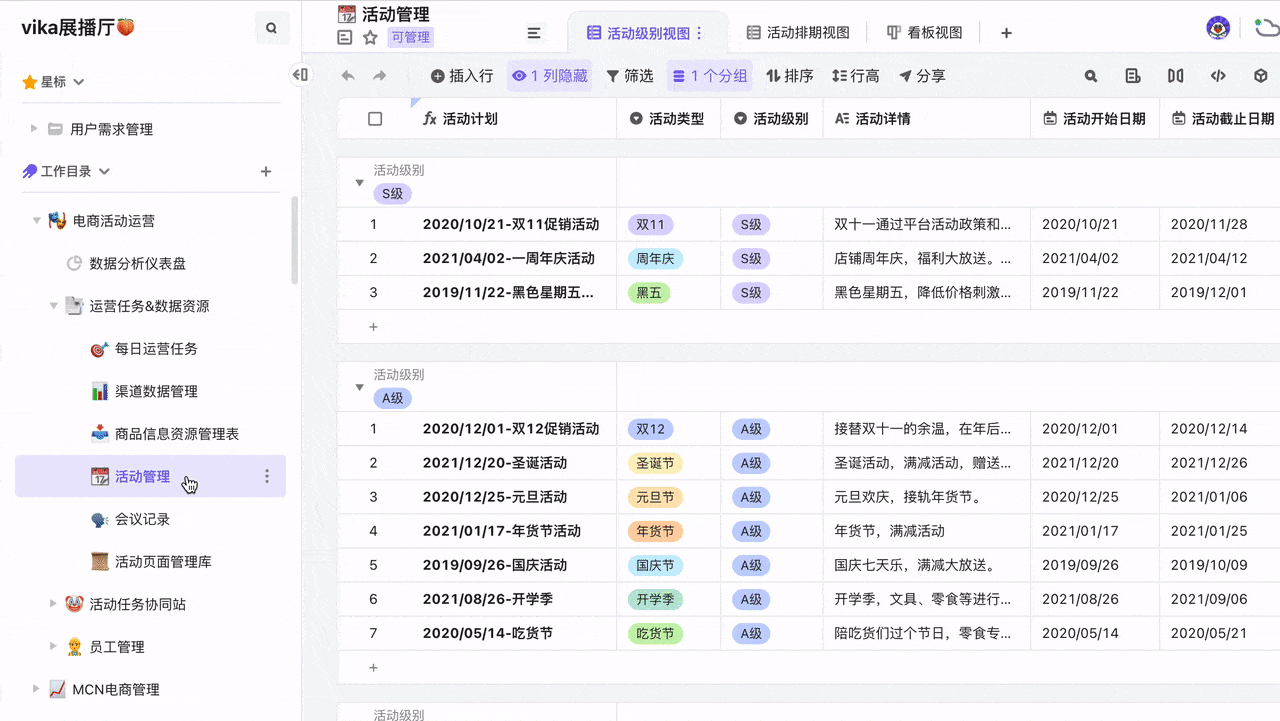Open more options for 活动管理 item
1280x721 pixels.
(x=266, y=477)
